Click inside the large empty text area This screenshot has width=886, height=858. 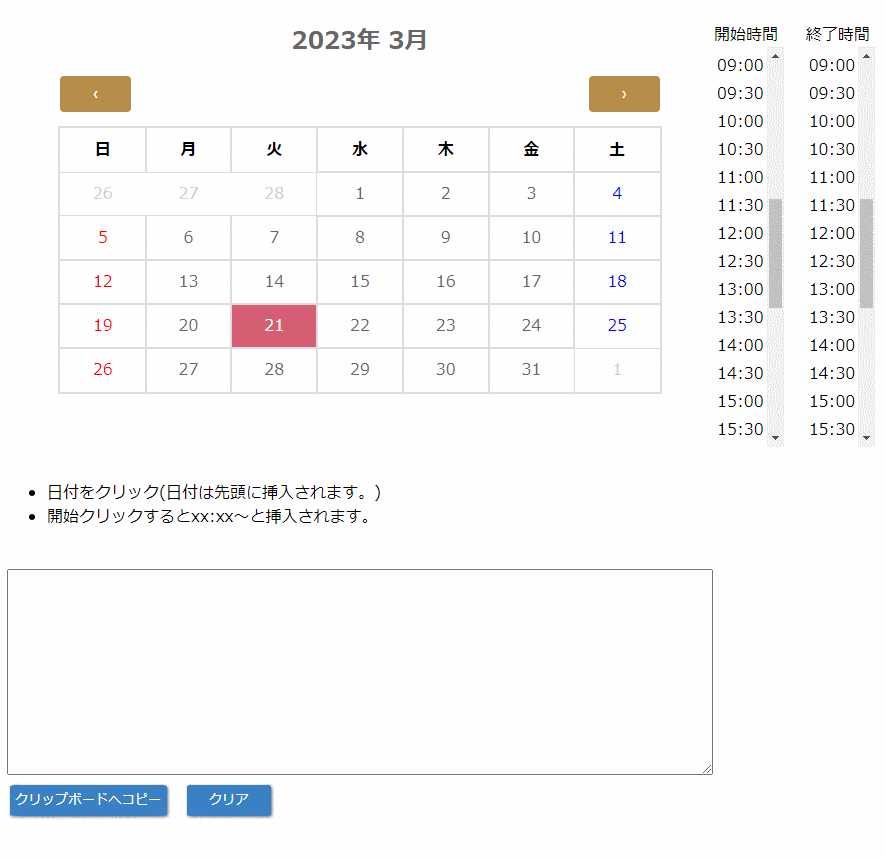pyautogui.click(x=360, y=671)
